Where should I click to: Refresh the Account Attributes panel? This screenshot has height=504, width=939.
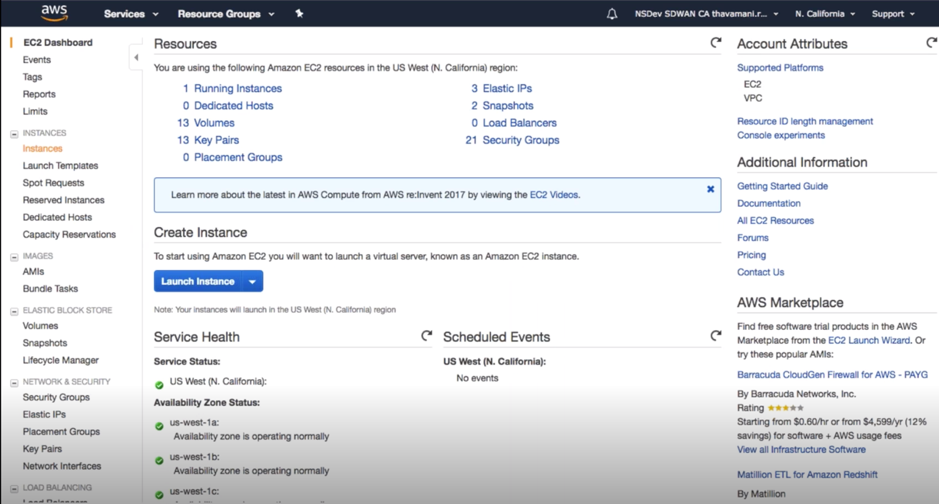[x=931, y=42]
